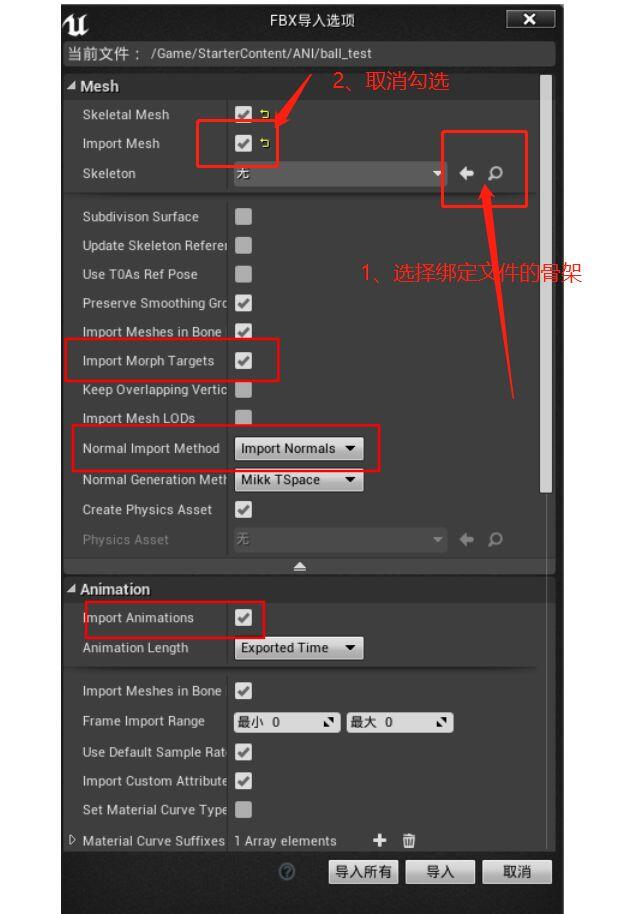
Task: Expand Material Curve Suffixes array
Action: [x=72, y=840]
